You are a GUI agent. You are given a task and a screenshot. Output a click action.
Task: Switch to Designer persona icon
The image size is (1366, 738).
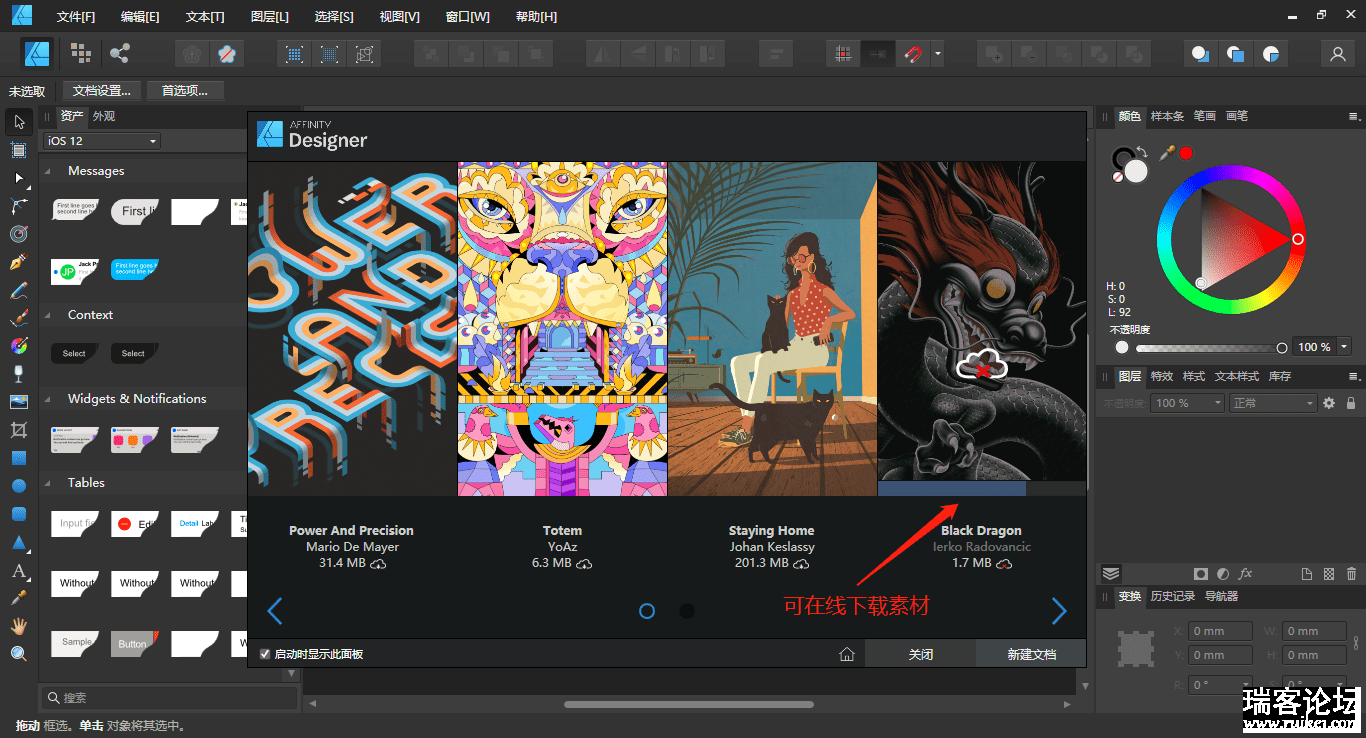click(38, 54)
